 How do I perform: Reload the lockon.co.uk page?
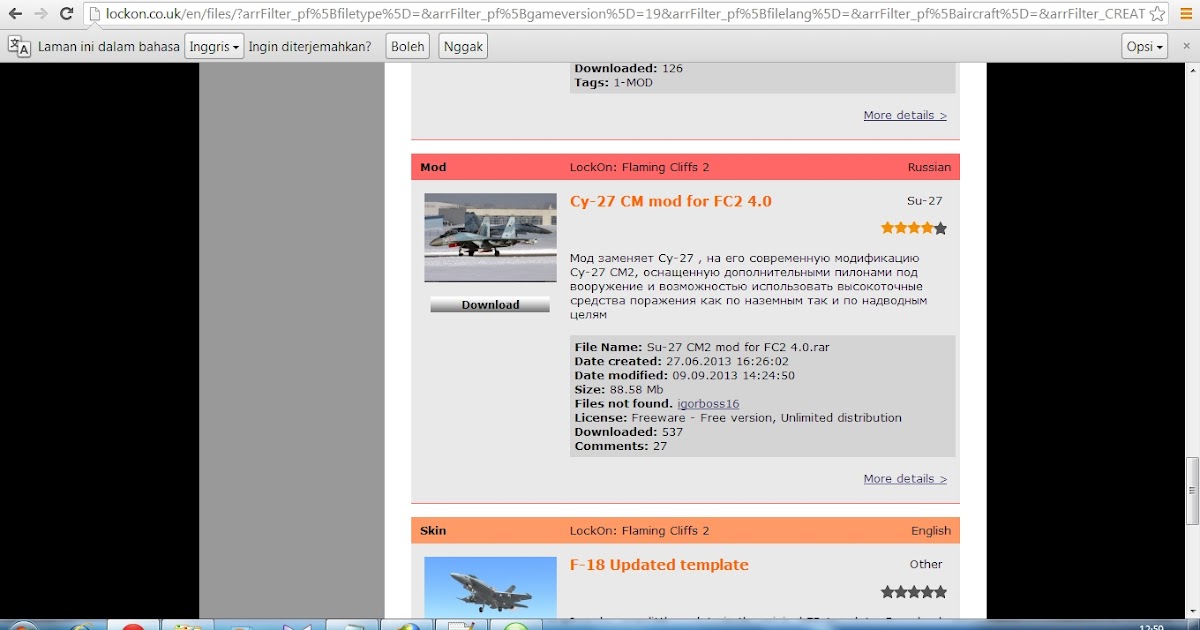[x=66, y=14]
